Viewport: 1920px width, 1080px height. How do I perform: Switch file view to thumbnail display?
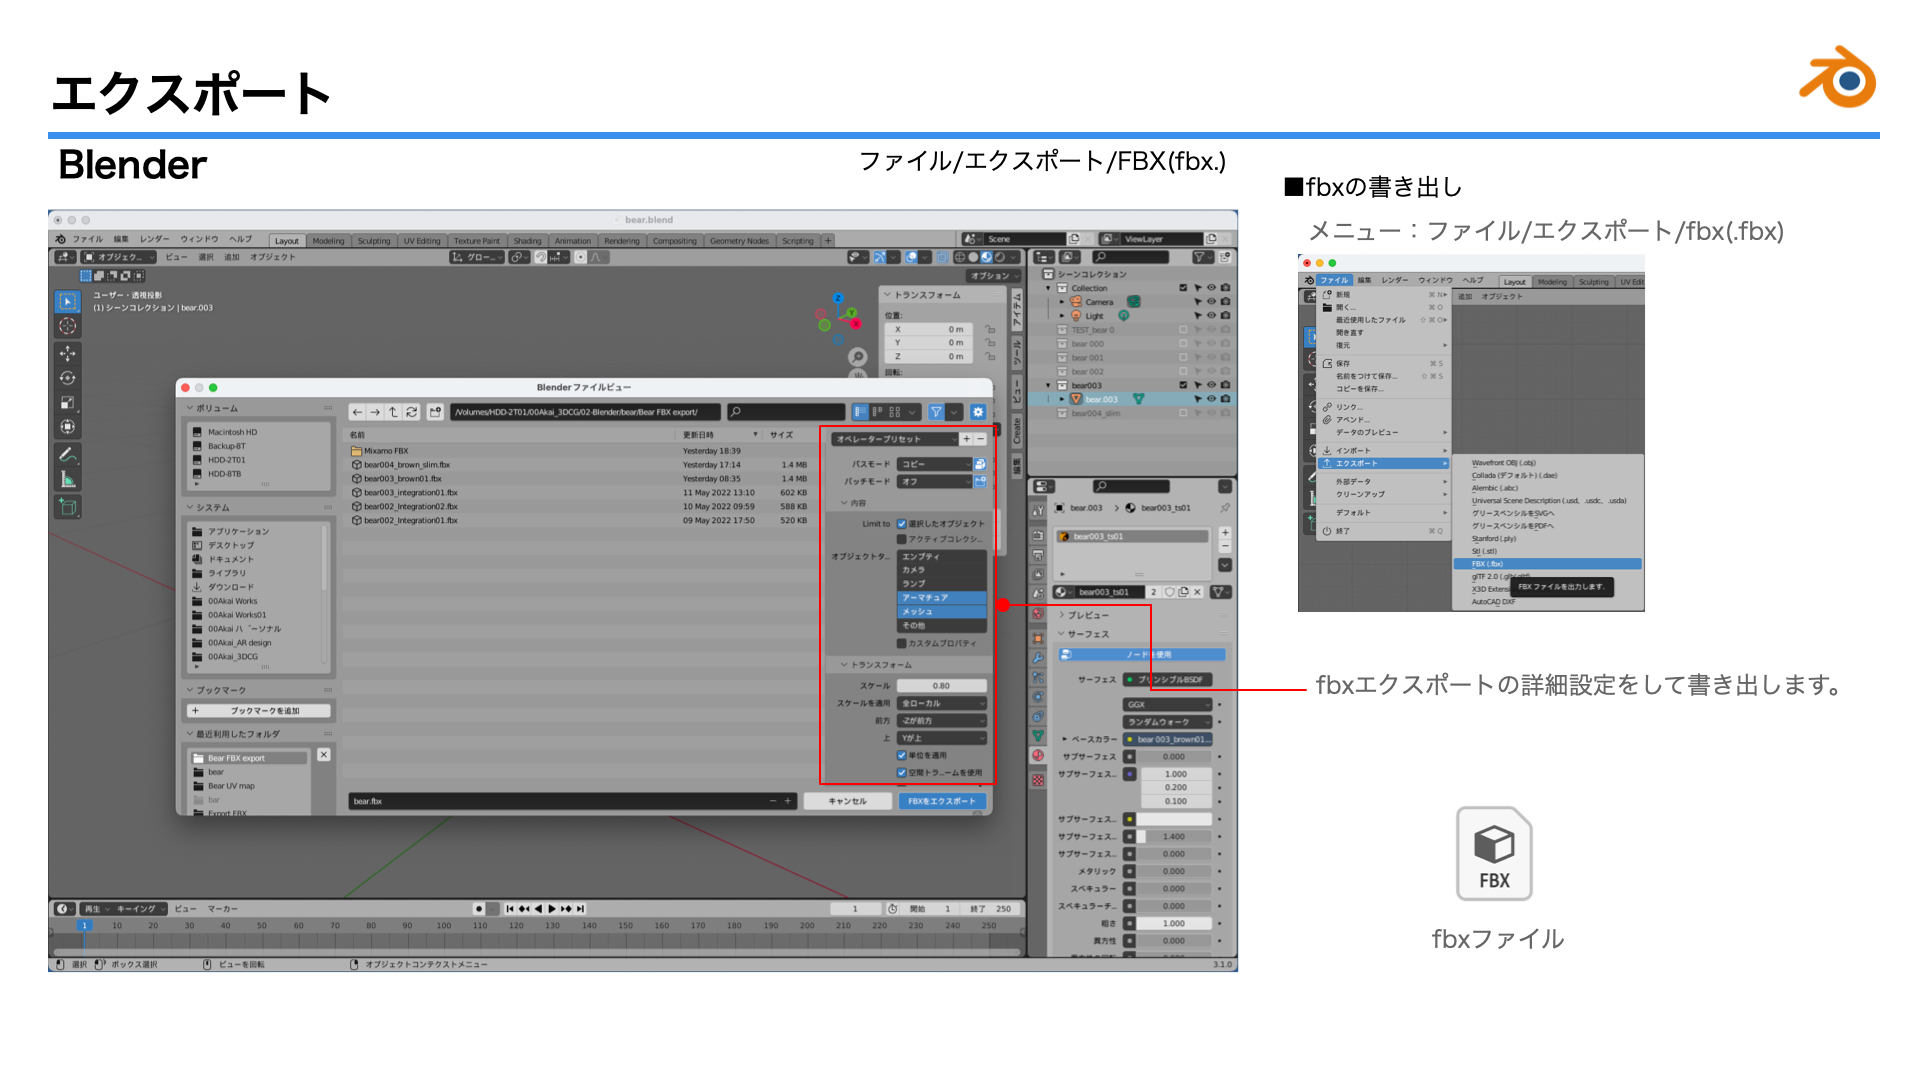click(895, 412)
